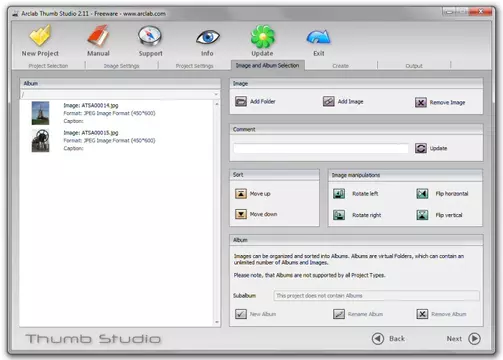Click the Exit arrow icon
Screen dimensions: 503x360
coord(318,37)
